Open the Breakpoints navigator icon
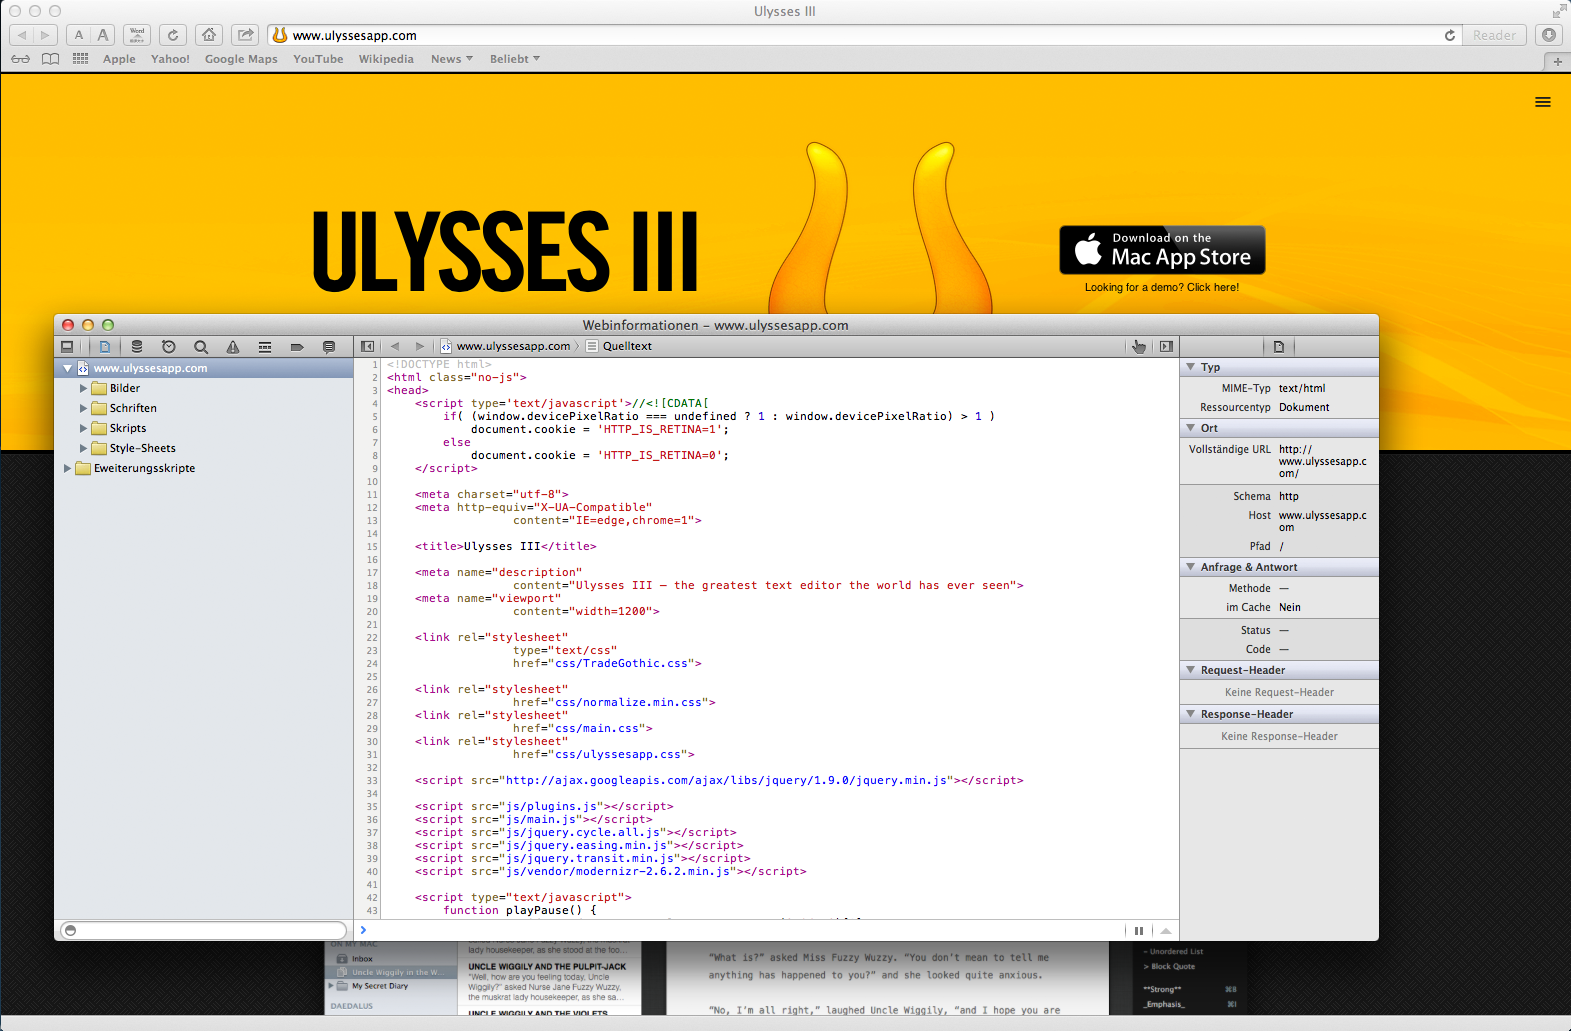The height and width of the screenshot is (1031, 1571). 297,347
